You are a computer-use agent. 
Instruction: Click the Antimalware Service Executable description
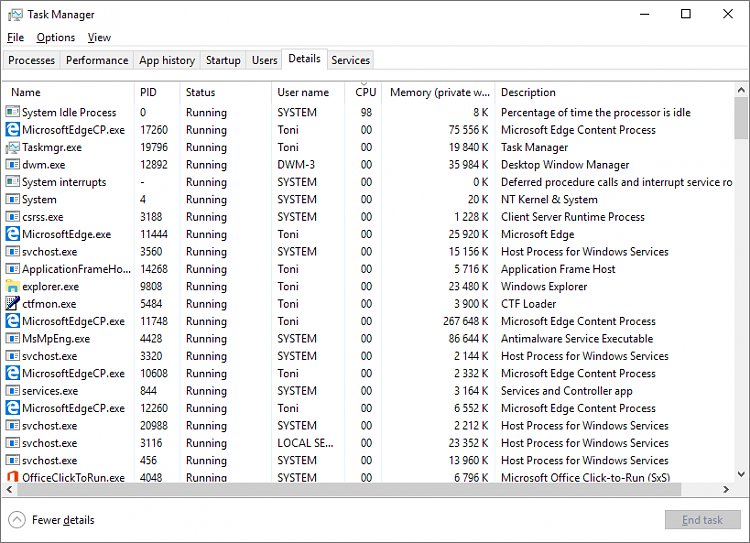pos(577,339)
